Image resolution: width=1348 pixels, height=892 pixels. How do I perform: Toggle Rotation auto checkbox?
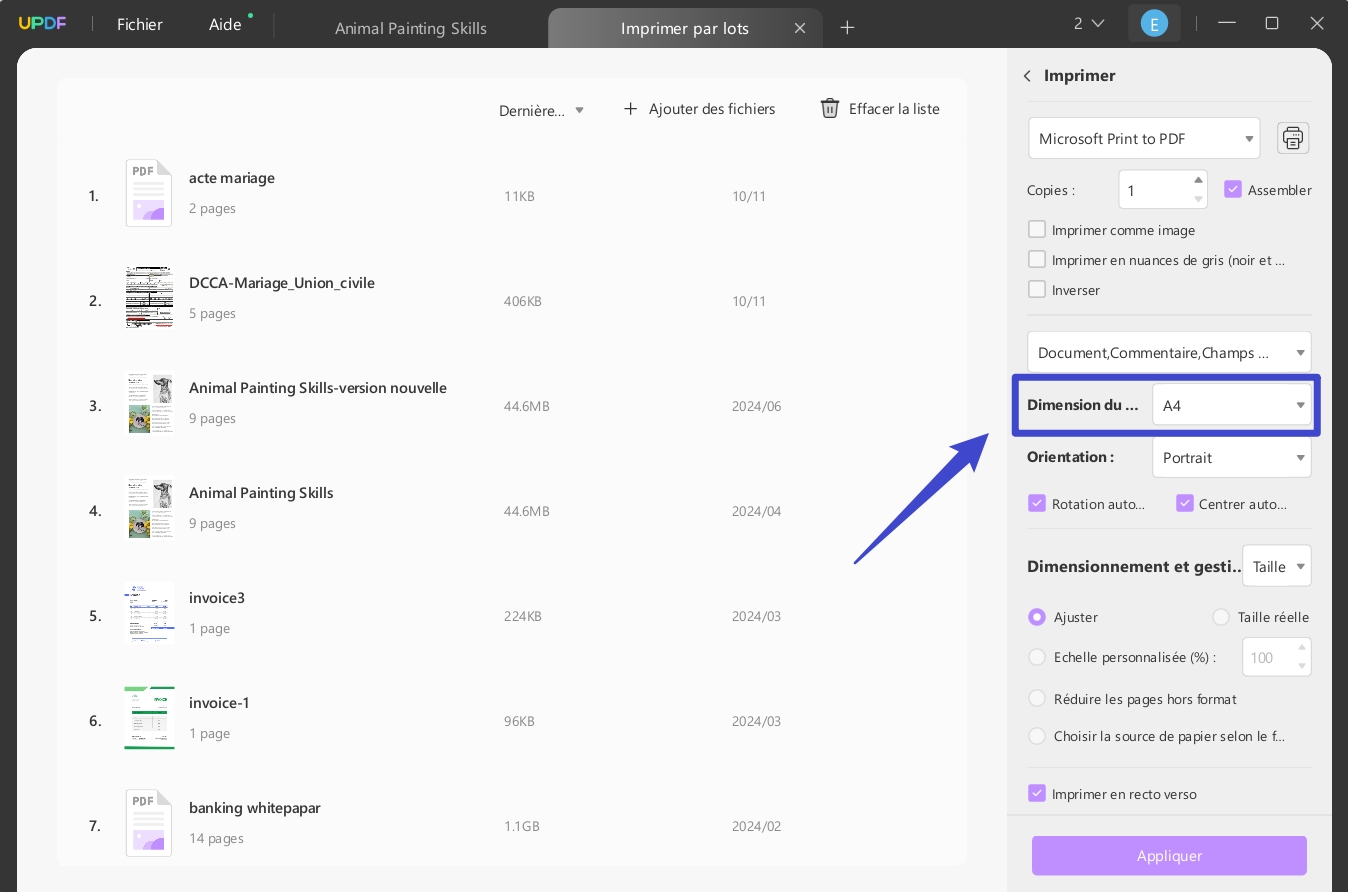(x=1037, y=503)
